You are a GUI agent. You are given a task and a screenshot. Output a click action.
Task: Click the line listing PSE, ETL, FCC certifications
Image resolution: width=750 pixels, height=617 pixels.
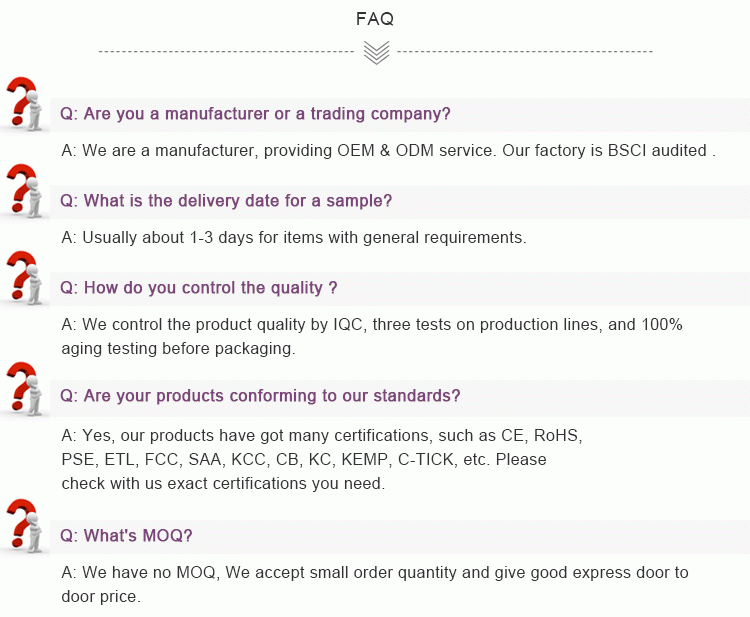(x=304, y=460)
